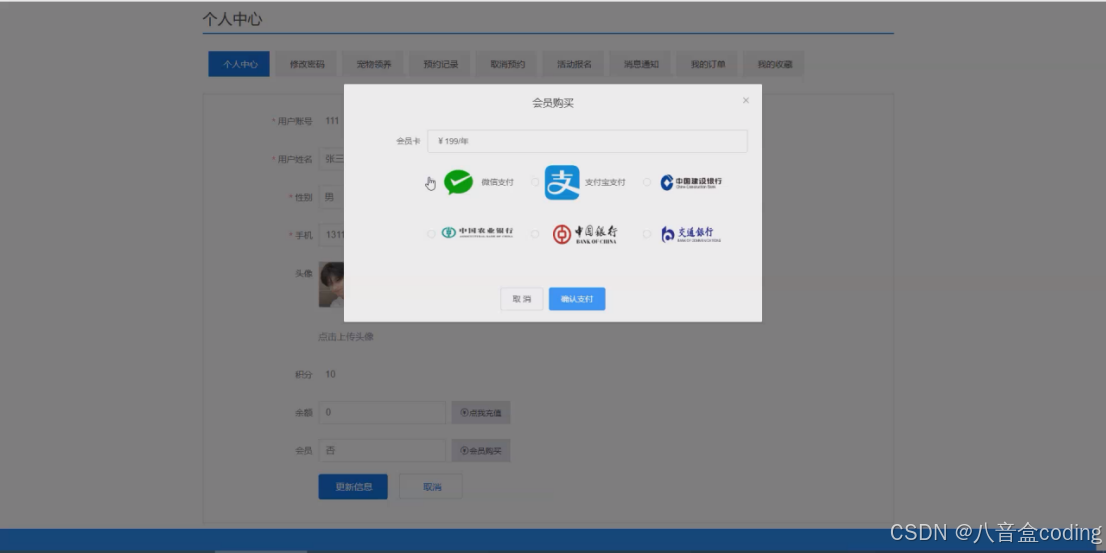Switch to the 我的收藏 tab
Image resolution: width=1106 pixels, height=553 pixels.
[x=774, y=64]
